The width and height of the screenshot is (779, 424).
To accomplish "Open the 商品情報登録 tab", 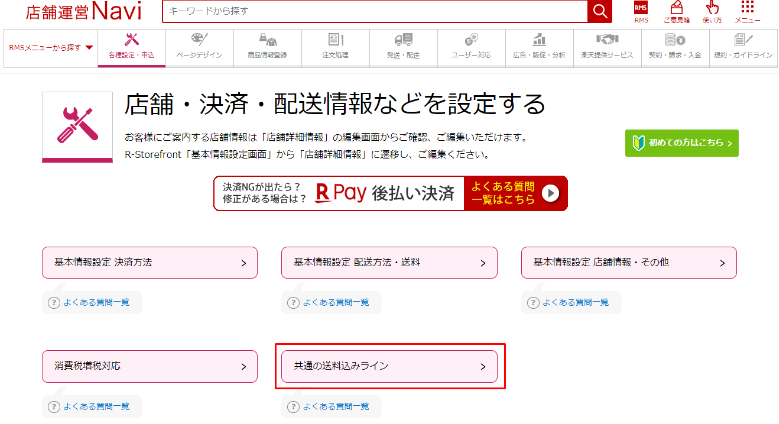I will (x=267, y=48).
